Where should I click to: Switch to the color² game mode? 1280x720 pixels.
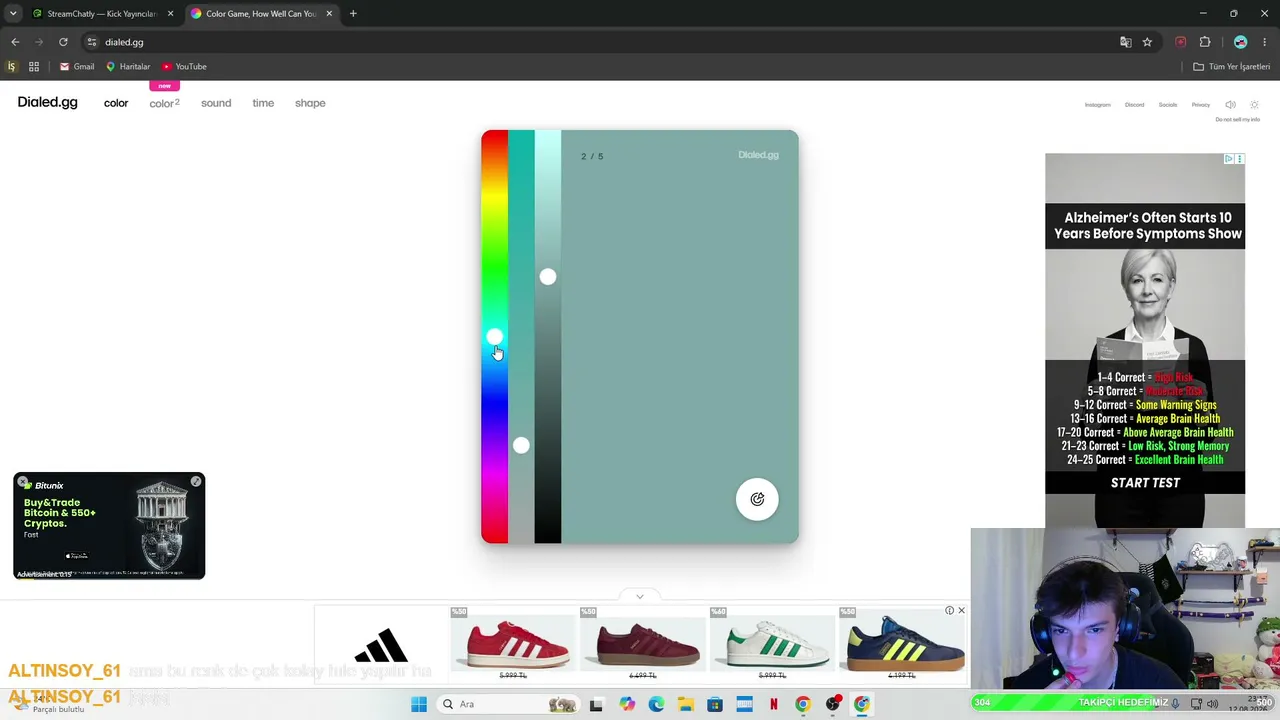coord(164,103)
